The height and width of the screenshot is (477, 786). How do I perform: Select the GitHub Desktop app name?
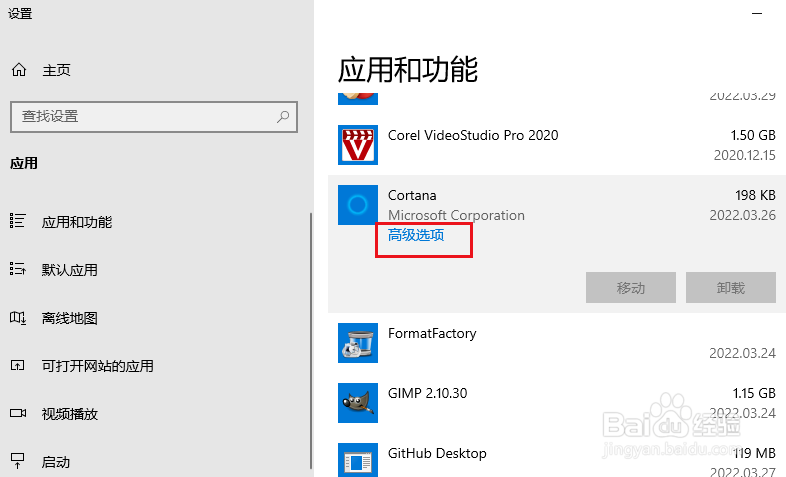(x=437, y=453)
